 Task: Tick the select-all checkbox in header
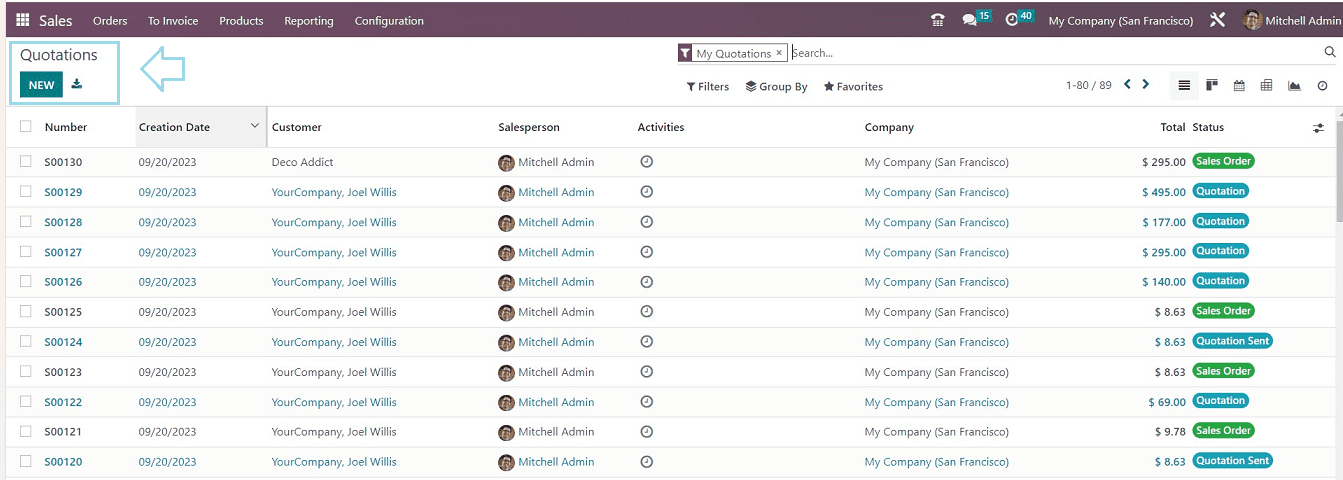point(25,127)
